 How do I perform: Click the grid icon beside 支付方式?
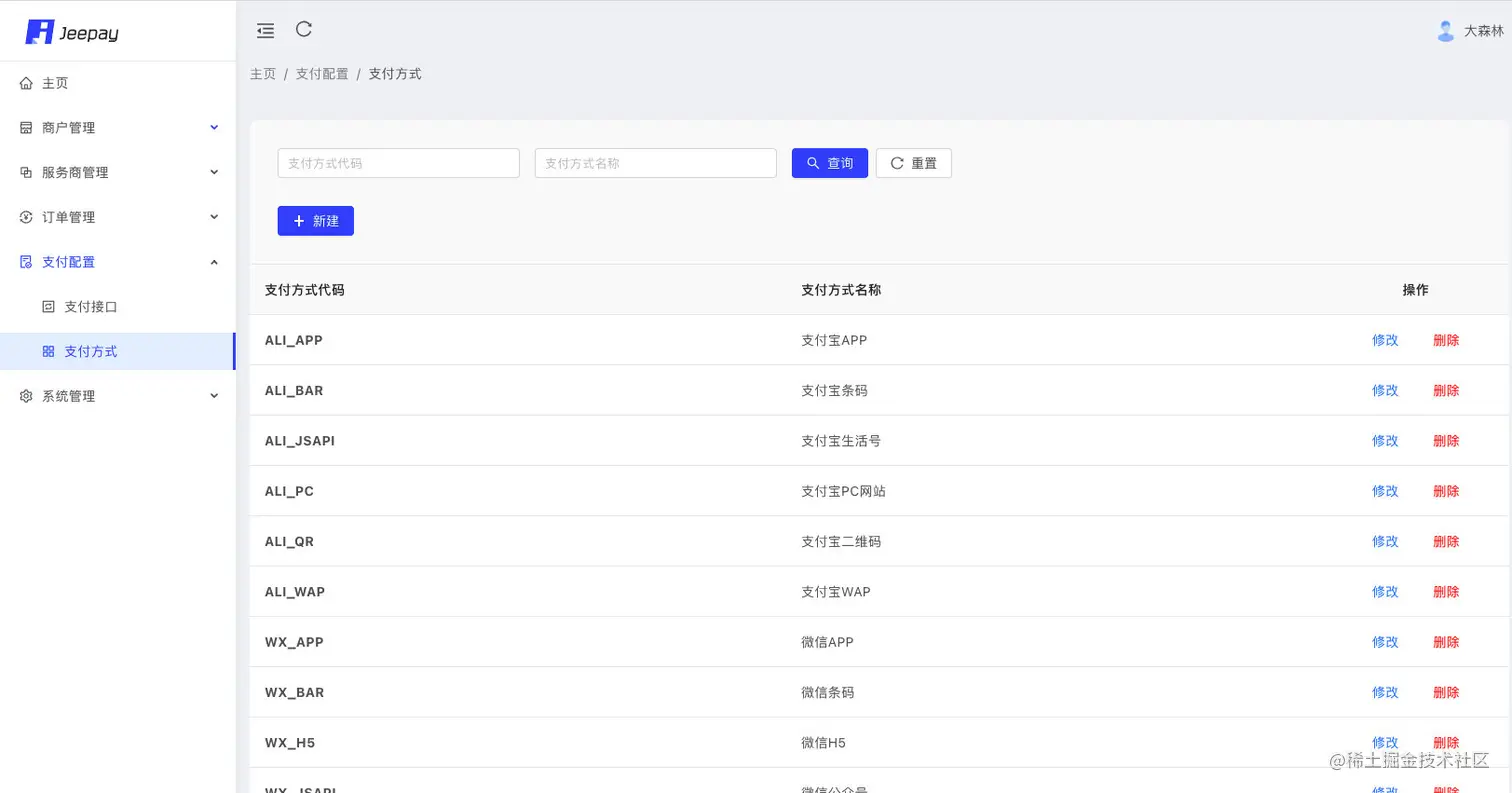pyautogui.click(x=48, y=351)
